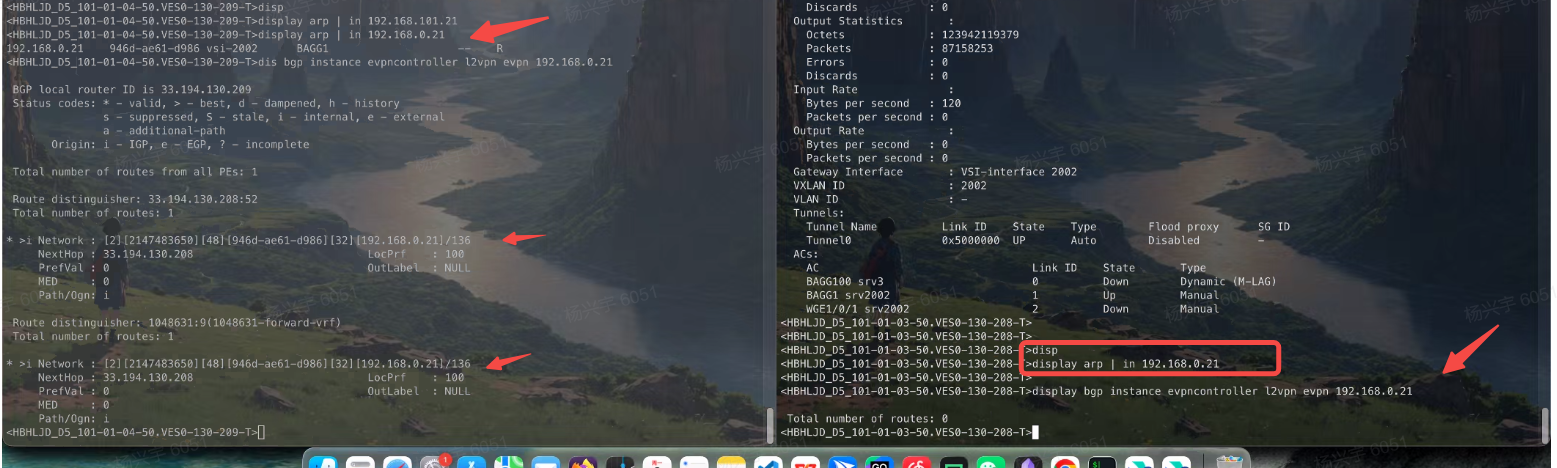Open the purple Obsidian dock icon
The width and height of the screenshot is (1557, 468).
[1028, 463]
